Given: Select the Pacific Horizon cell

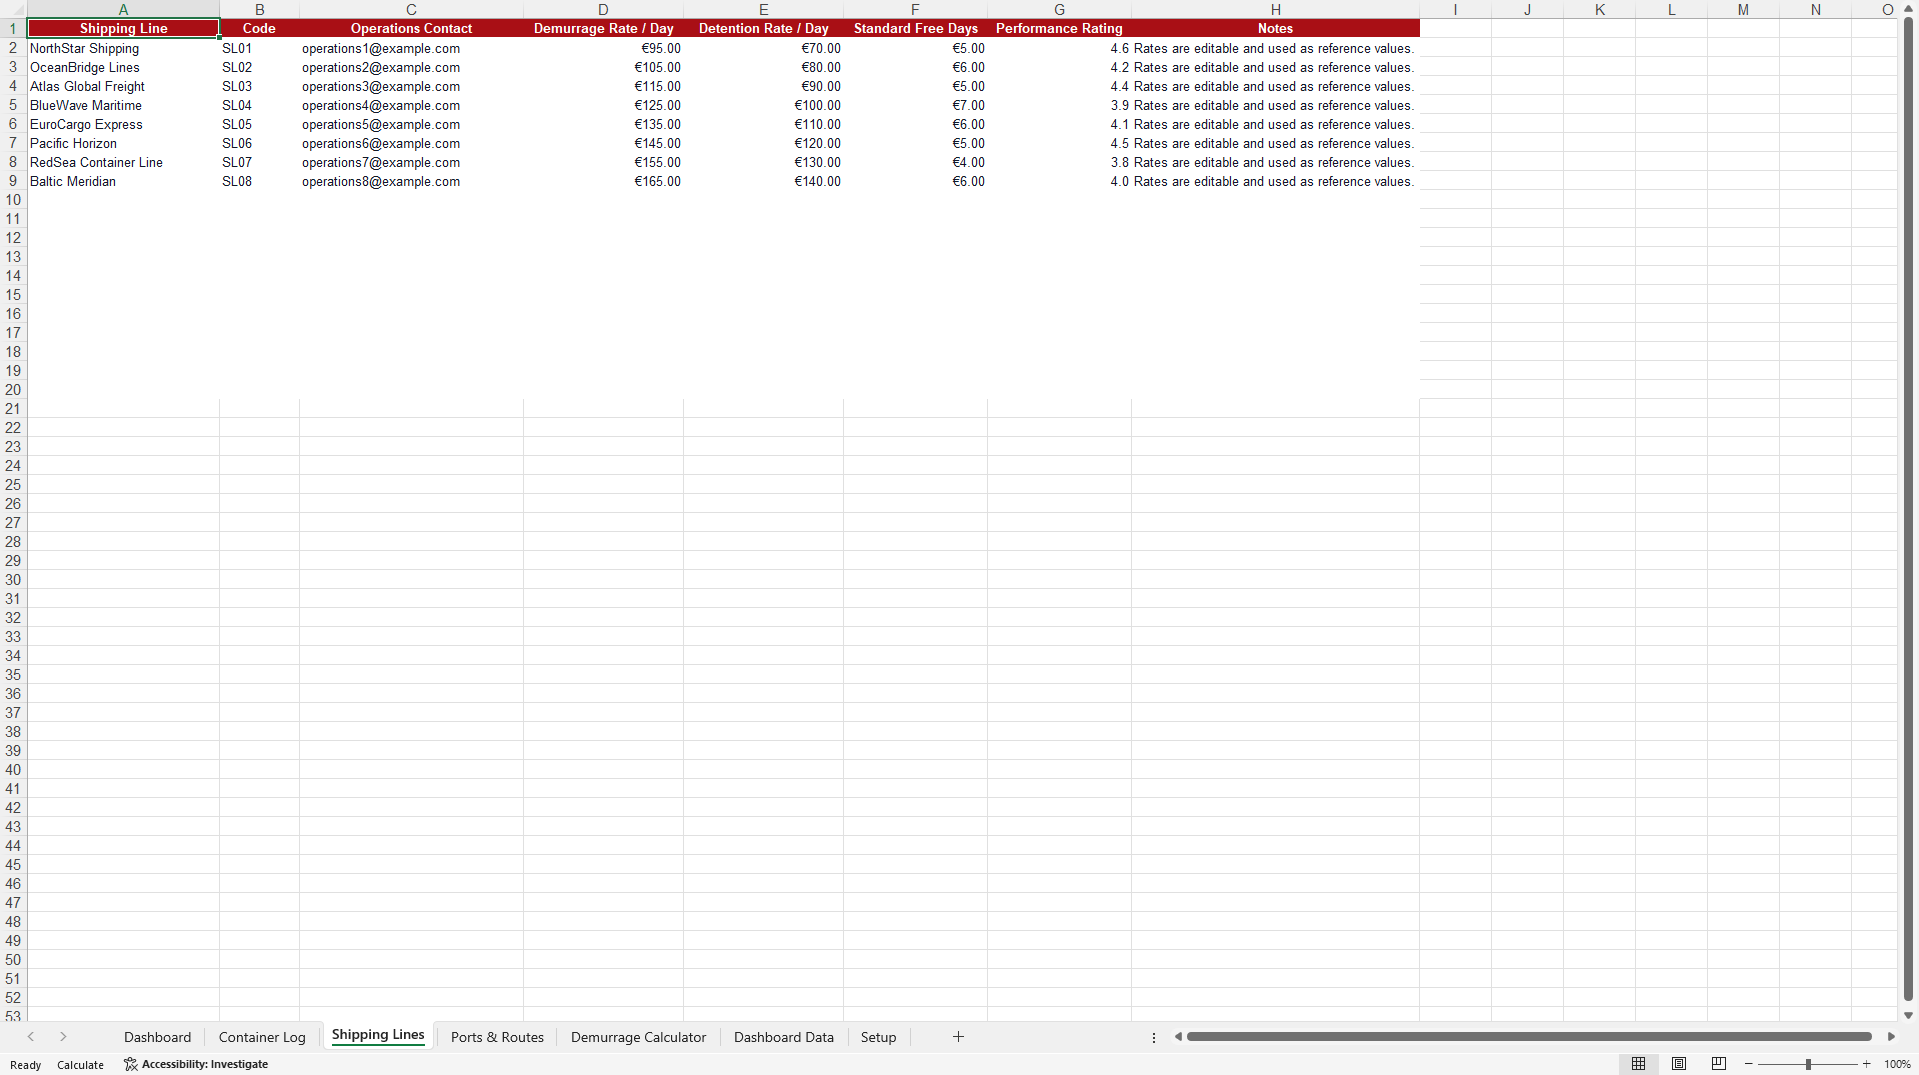Looking at the screenshot, I should point(123,143).
